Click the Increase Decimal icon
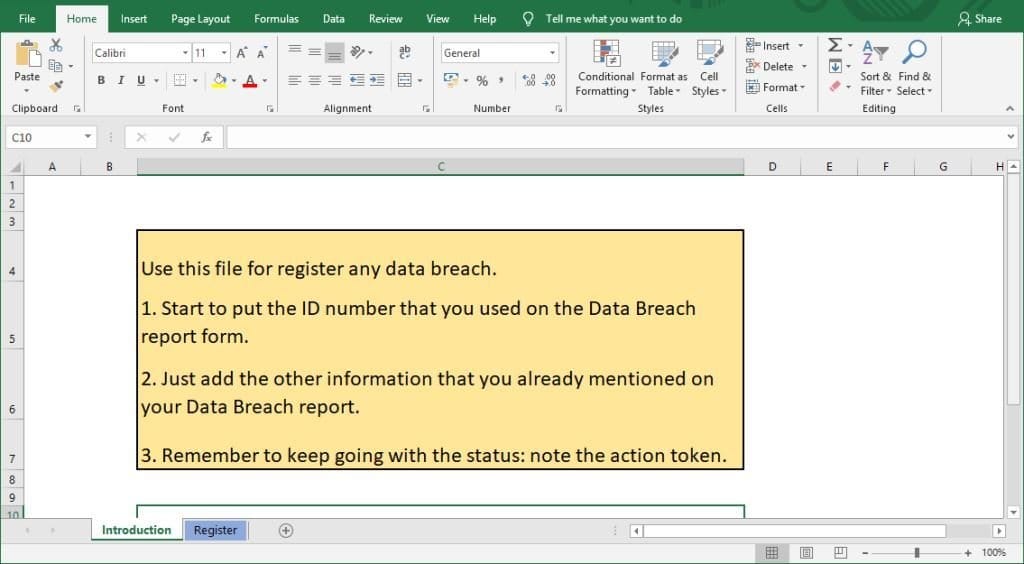 pyautogui.click(x=529, y=80)
